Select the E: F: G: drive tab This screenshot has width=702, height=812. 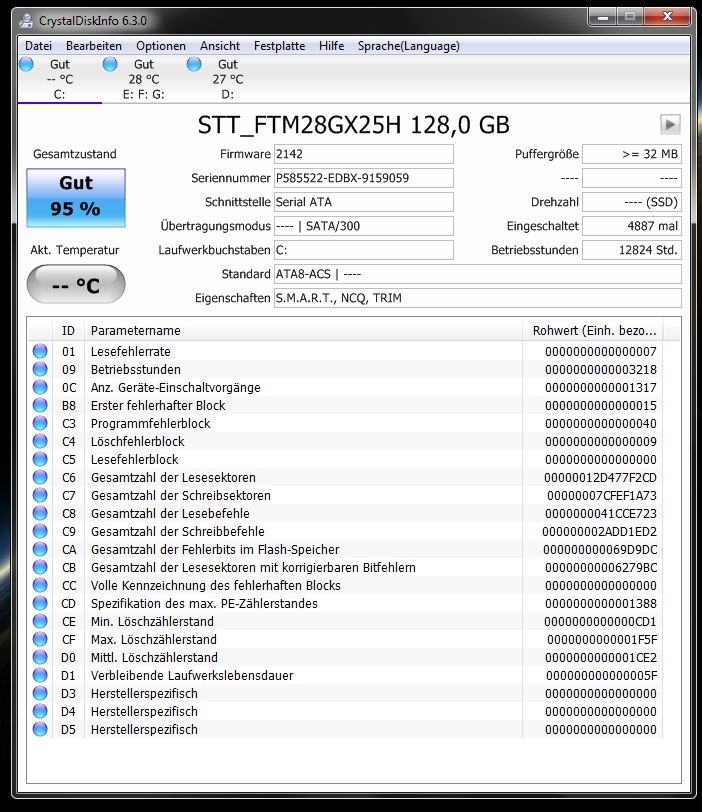(x=143, y=79)
